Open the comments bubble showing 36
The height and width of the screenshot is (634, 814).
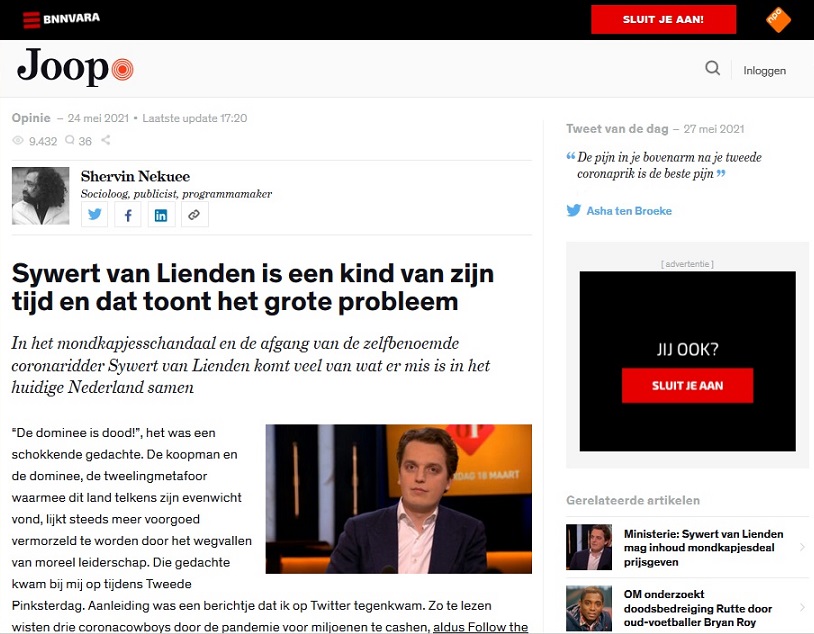78,141
